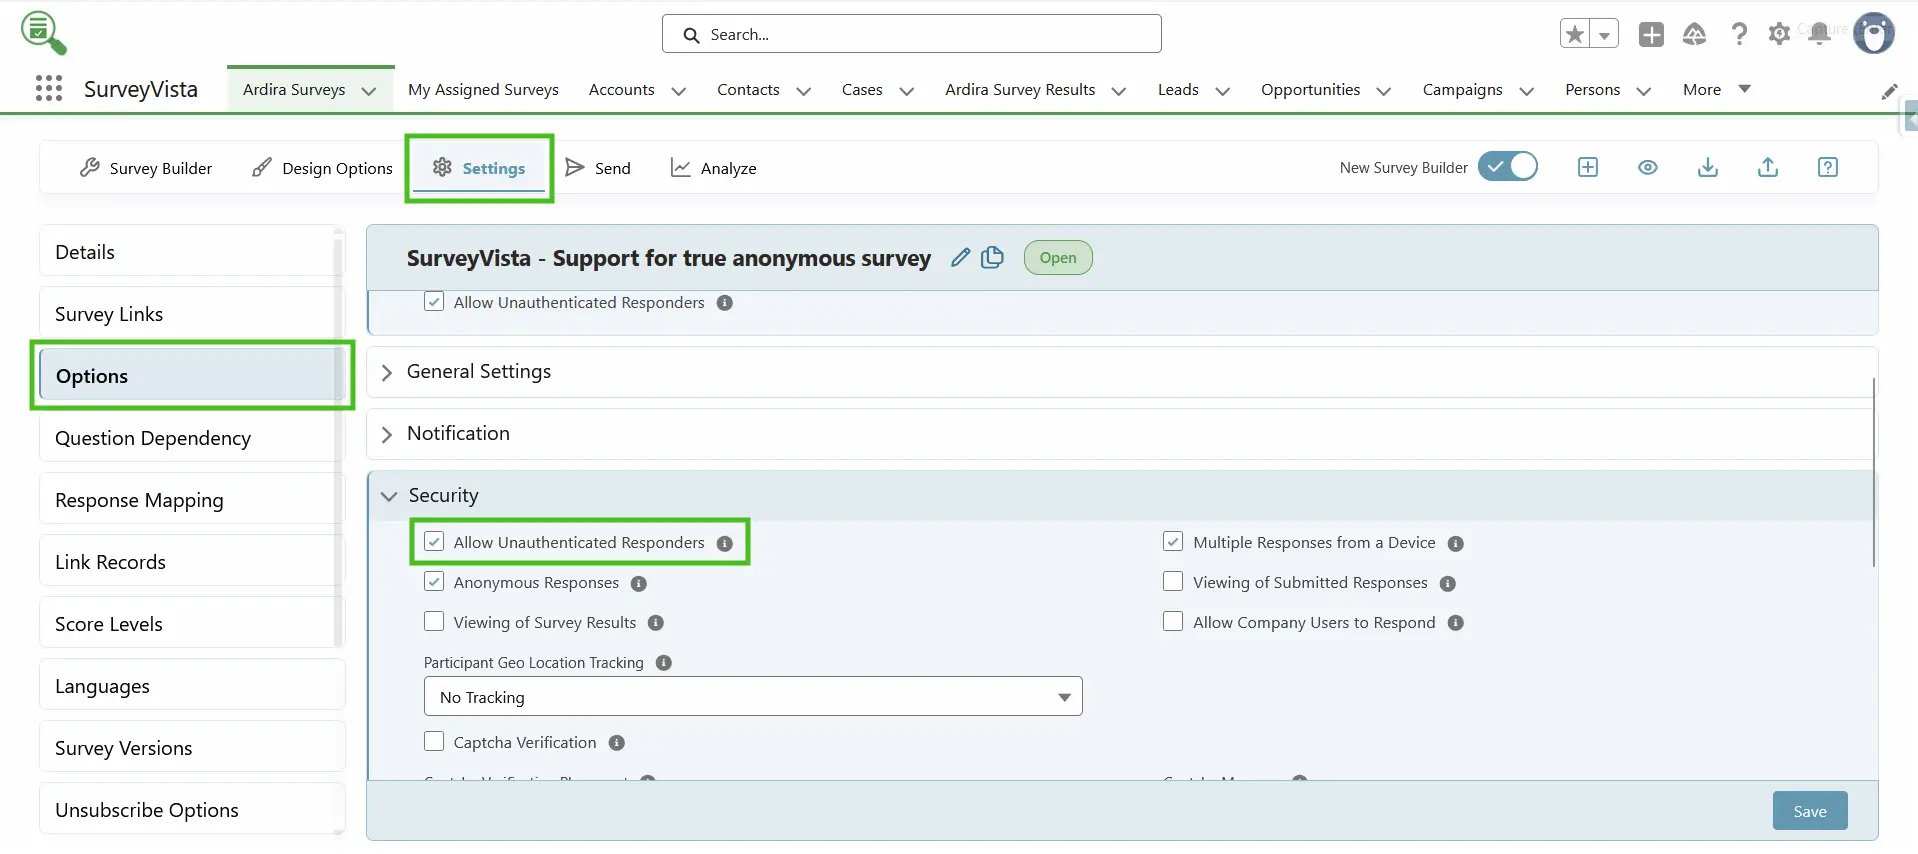Click the Search input field
The width and height of the screenshot is (1918, 854).
pyautogui.click(x=911, y=34)
